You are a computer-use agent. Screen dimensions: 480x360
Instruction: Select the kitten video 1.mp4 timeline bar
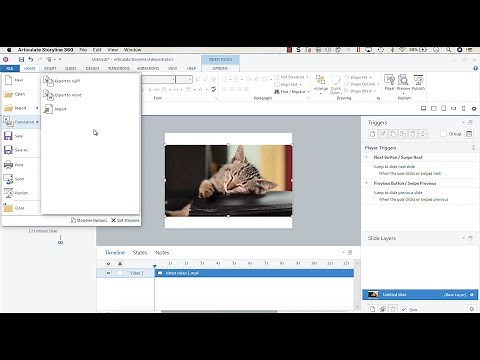(254, 273)
